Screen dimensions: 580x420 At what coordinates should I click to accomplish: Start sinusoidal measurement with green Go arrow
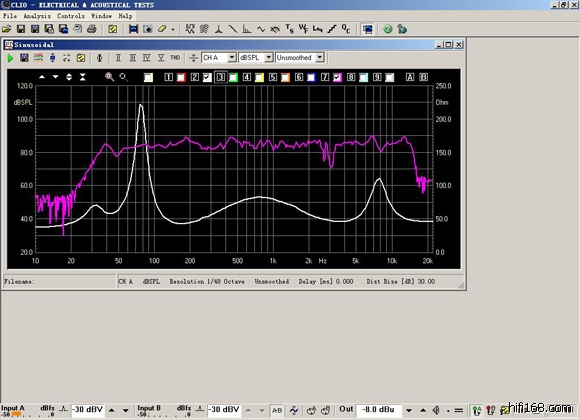tap(10, 58)
